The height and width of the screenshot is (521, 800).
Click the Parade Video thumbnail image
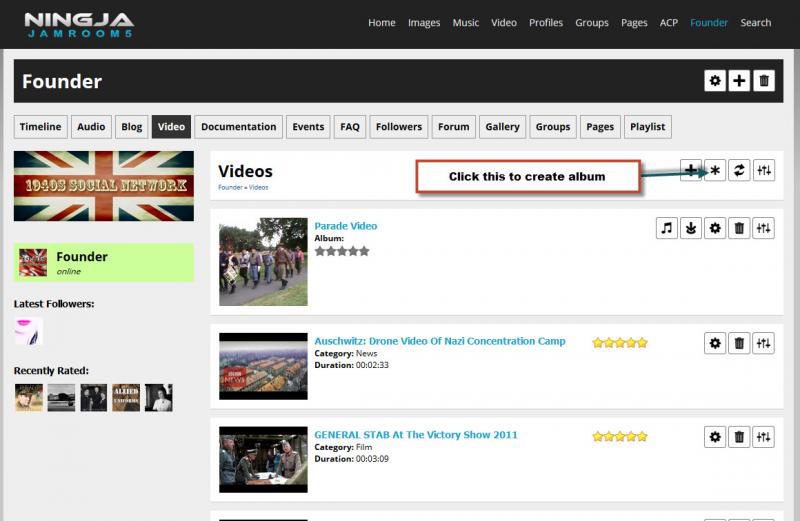tap(263, 262)
